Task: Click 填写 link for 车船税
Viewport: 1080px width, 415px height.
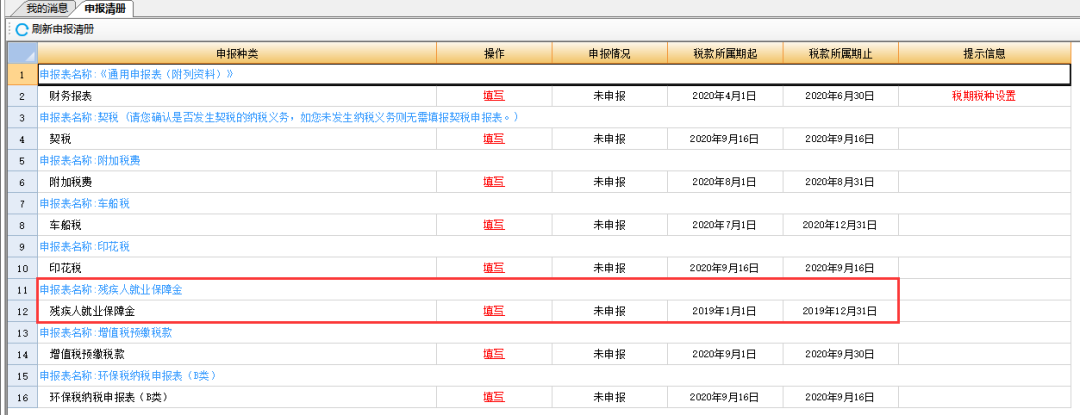Action: click(494, 224)
